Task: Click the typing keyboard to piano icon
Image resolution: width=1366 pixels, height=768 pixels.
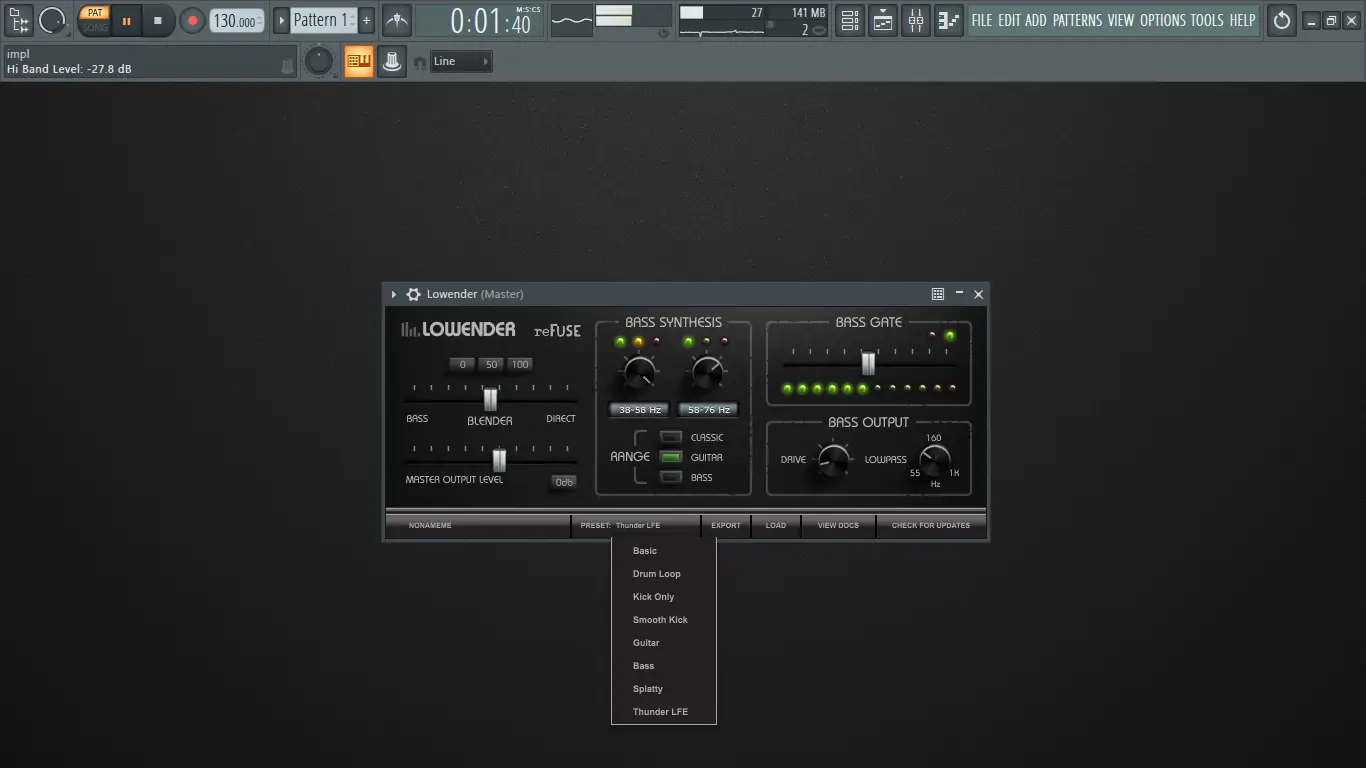Action: click(x=358, y=62)
